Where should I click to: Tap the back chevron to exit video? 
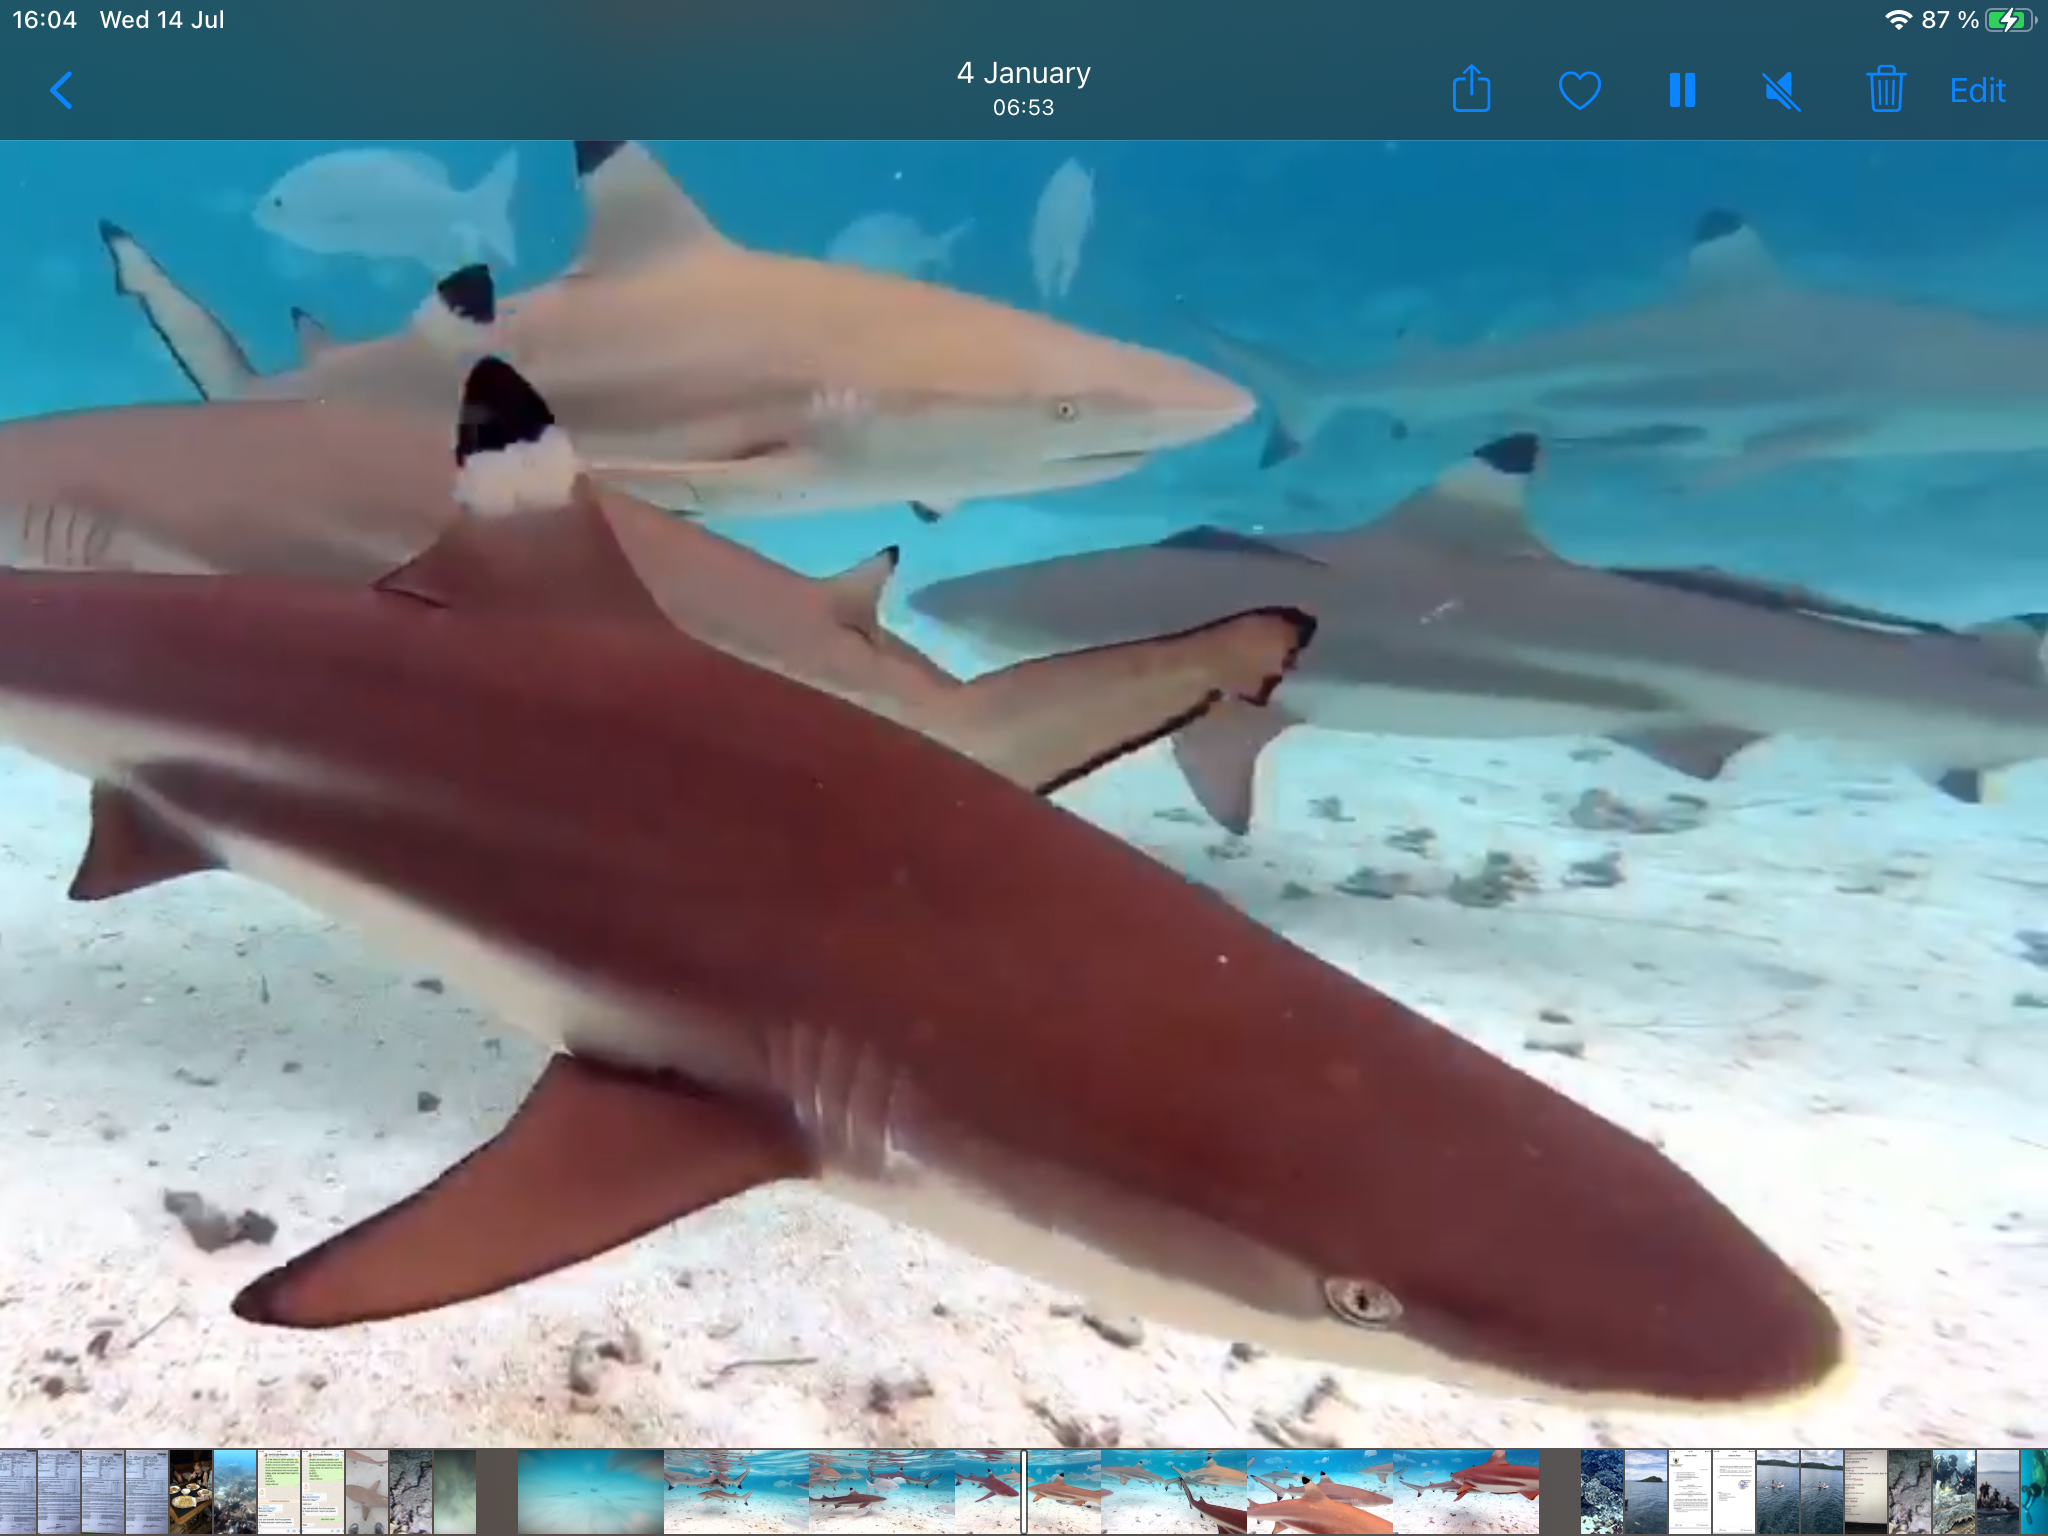tap(61, 91)
